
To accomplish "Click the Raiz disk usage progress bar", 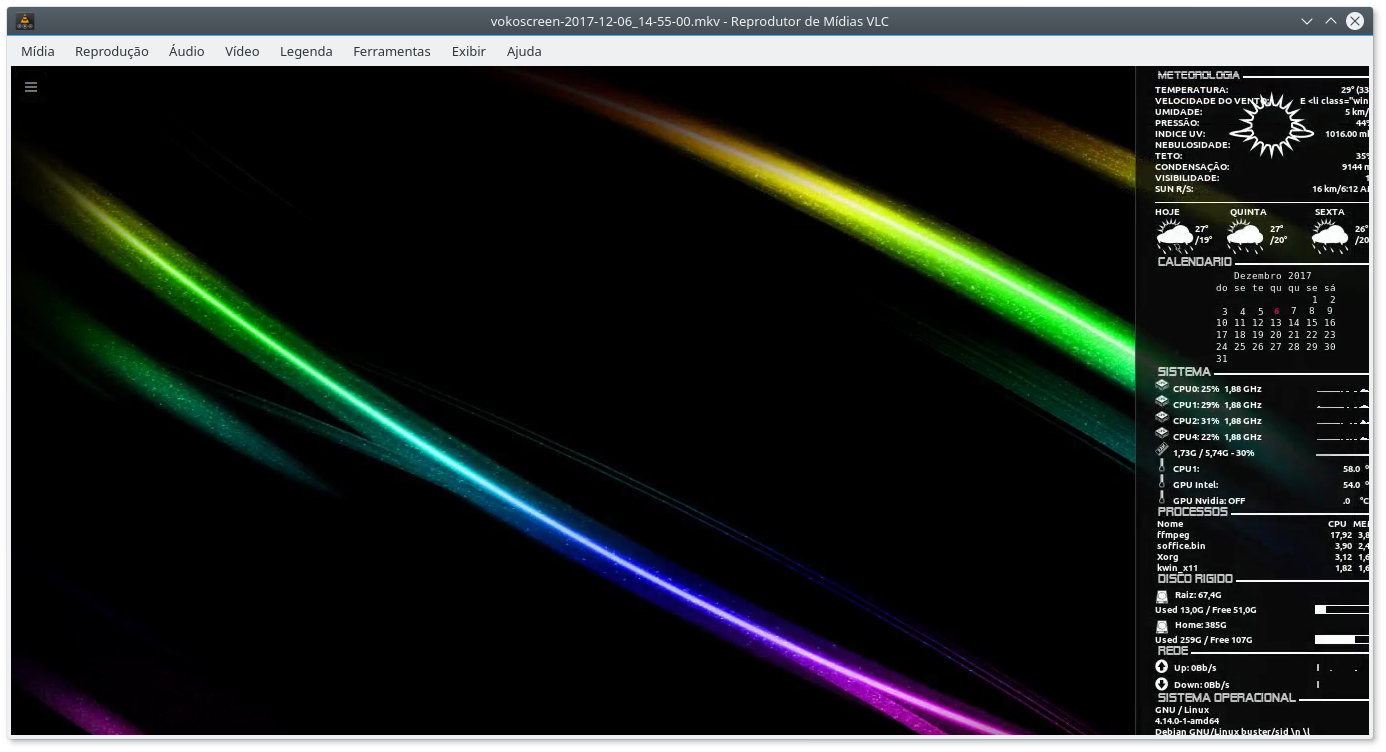I will pos(1340,608).
